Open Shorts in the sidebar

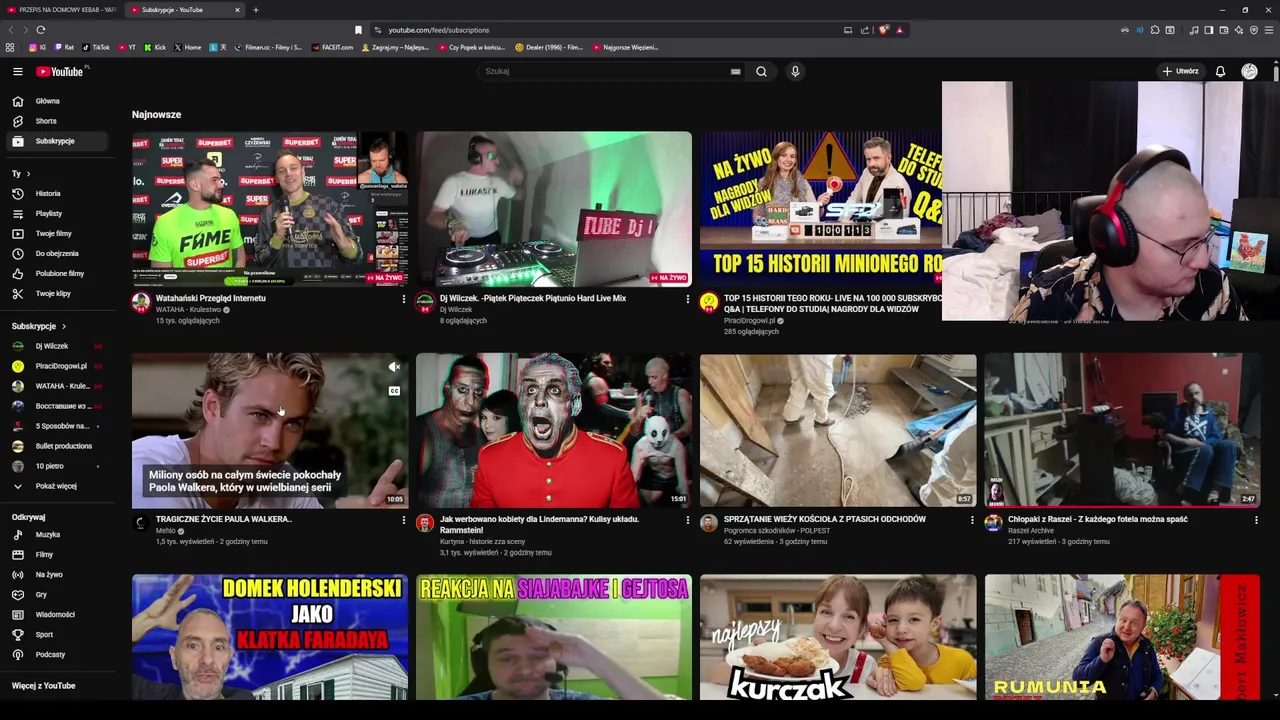[59, 121]
